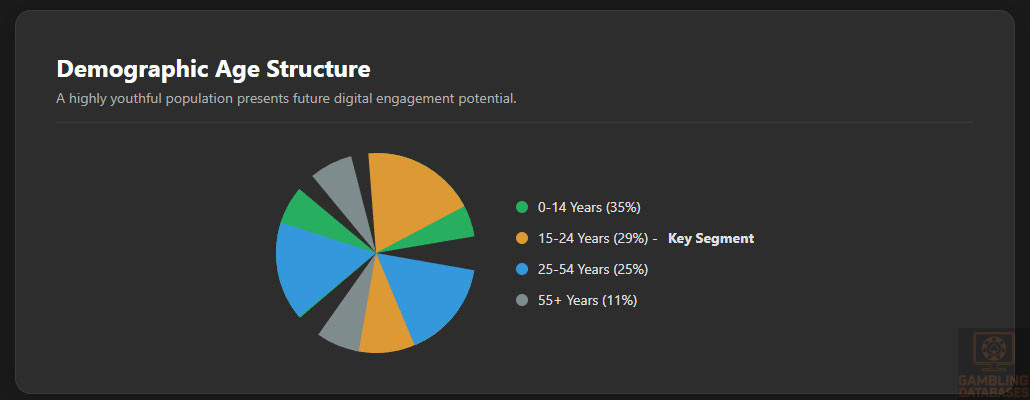Click the blue pie slice on the left

point(309,268)
